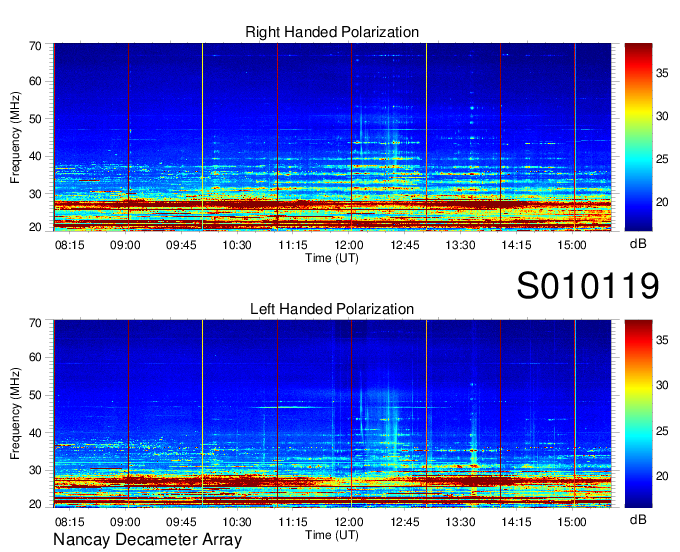Pick the Left Handed Polarization colorbar
The width and height of the screenshot is (680, 552).
pyautogui.click(x=638, y=414)
